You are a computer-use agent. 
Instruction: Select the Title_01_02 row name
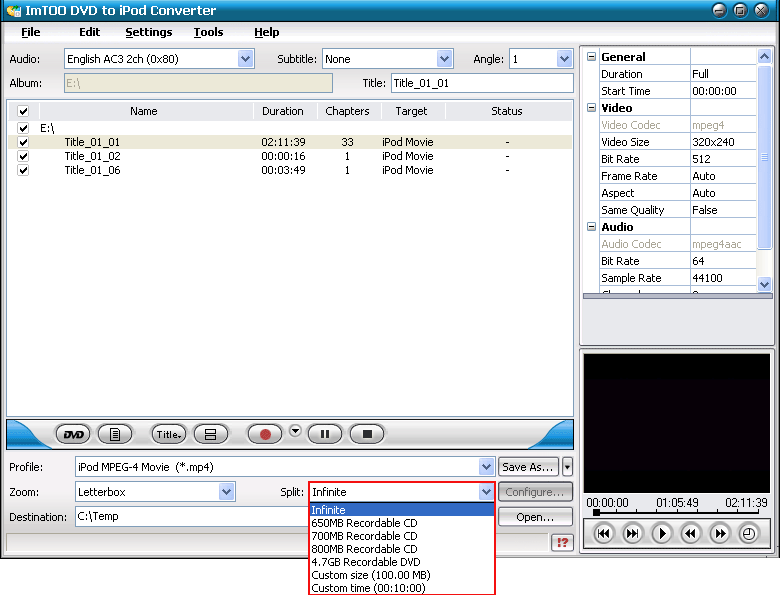[92, 156]
